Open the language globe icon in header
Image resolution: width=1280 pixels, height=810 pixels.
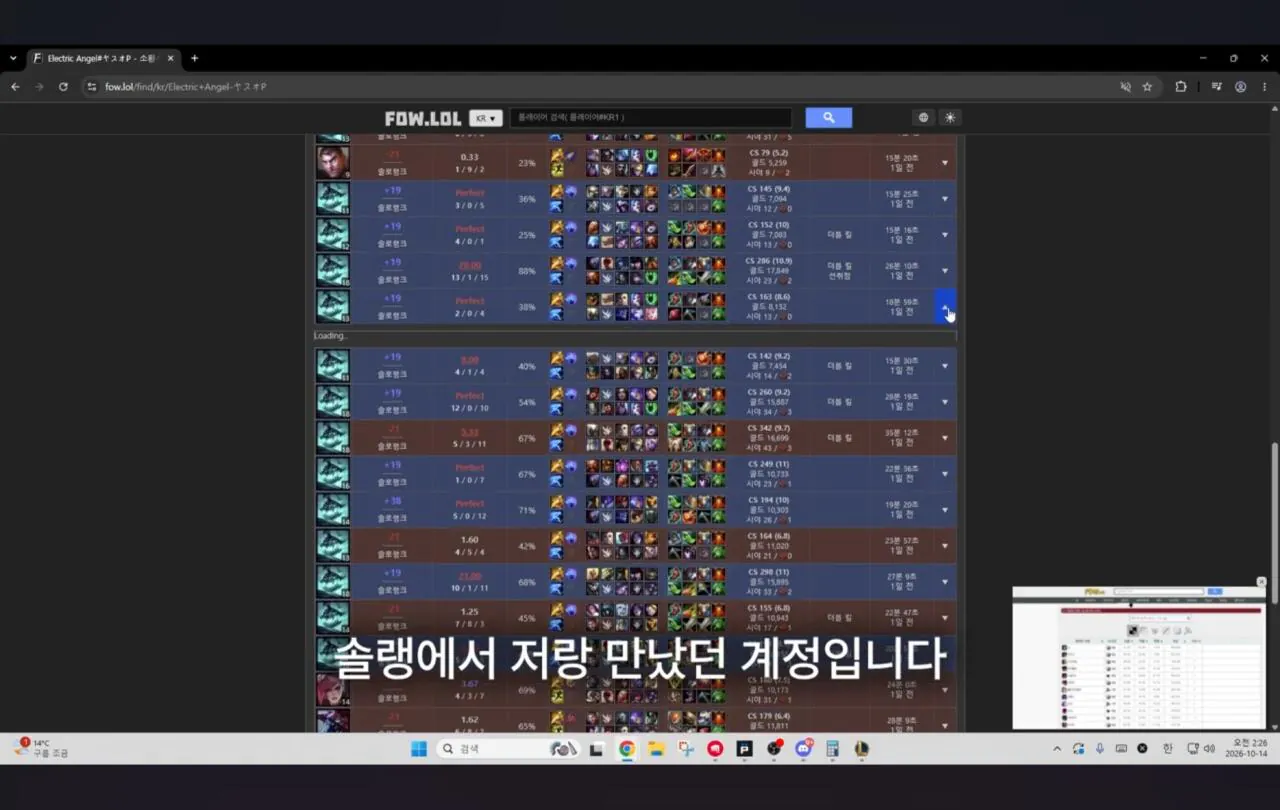923,118
